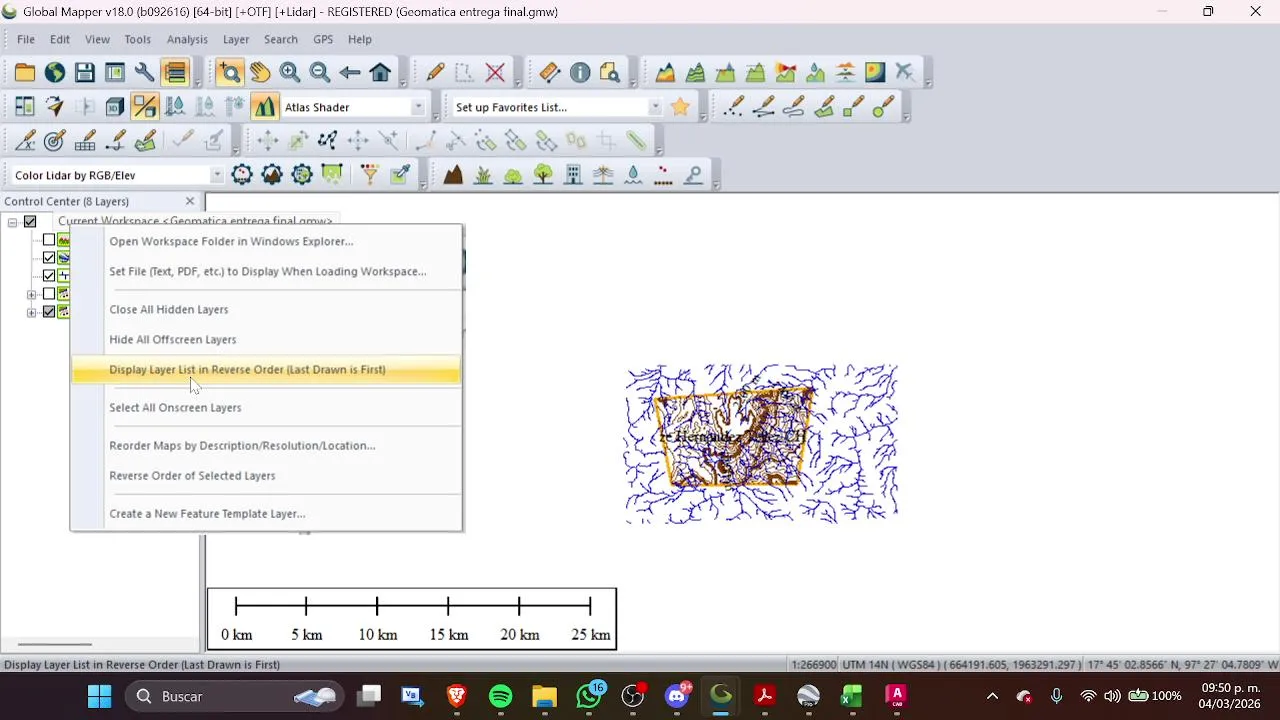Choose Select All Onscreen Layers
This screenshot has height=720, width=1280.
pos(265,407)
